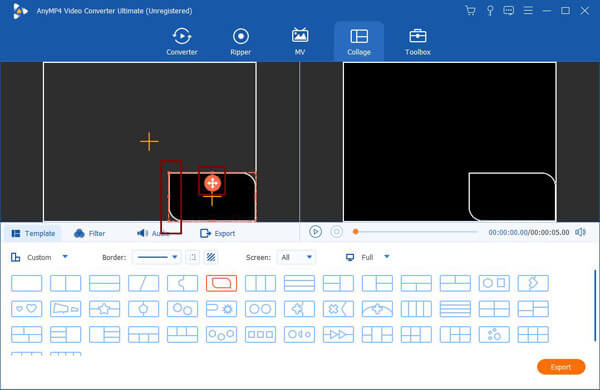Select the two vertical split template
Screen dimensions: 600x390
coord(65,283)
